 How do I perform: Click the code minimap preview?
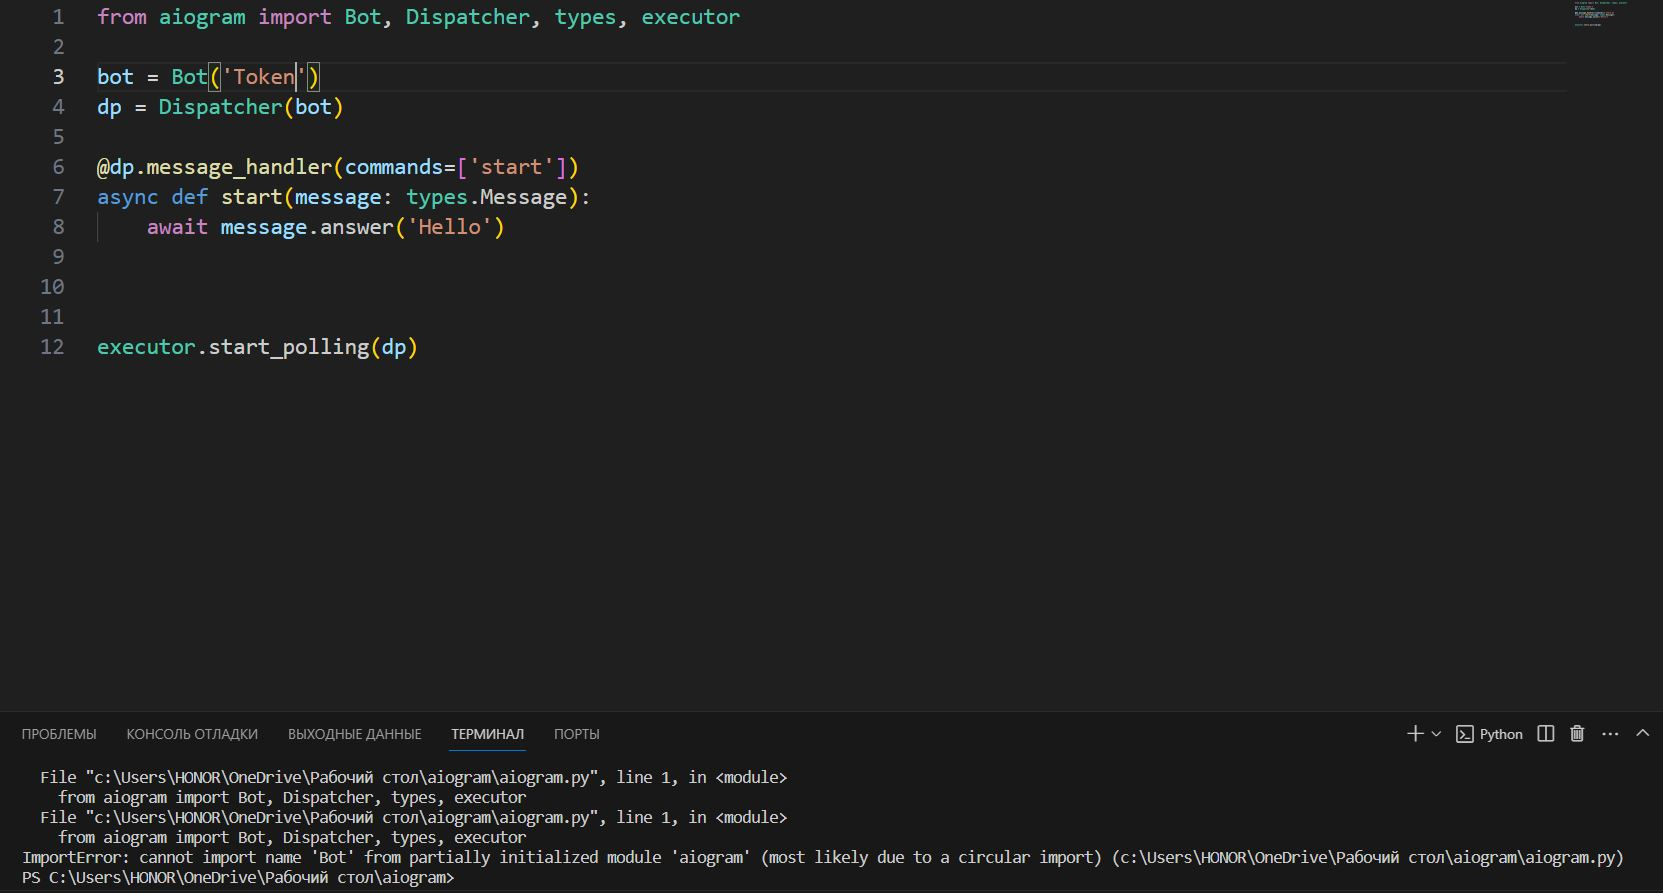pos(1600,13)
